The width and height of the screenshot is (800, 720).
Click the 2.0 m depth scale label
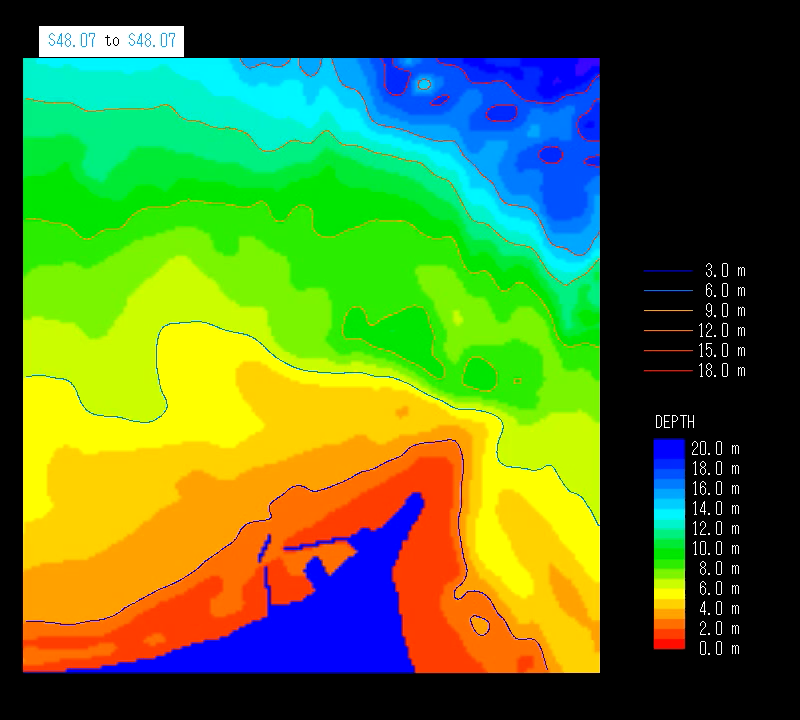pyautogui.click(x=715, y=629)
